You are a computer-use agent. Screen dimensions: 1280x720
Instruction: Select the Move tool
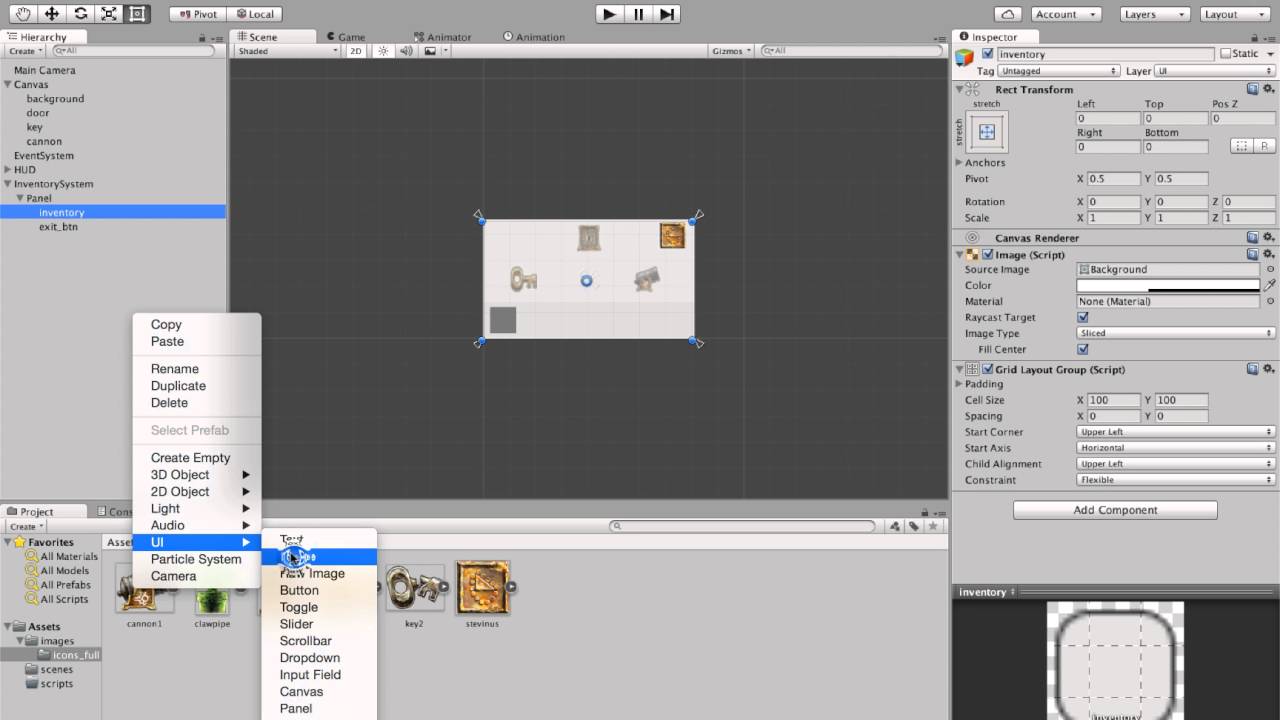[52, 14]
